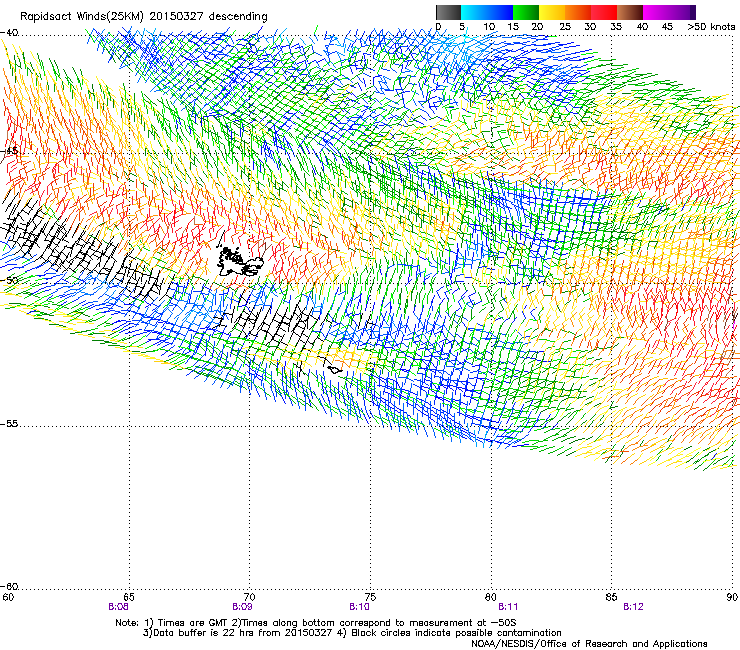The width and height of the screenshot is (740, 650).
Task: Click the orange 25-30 knots legend segment
Action: tap(578, 12)
